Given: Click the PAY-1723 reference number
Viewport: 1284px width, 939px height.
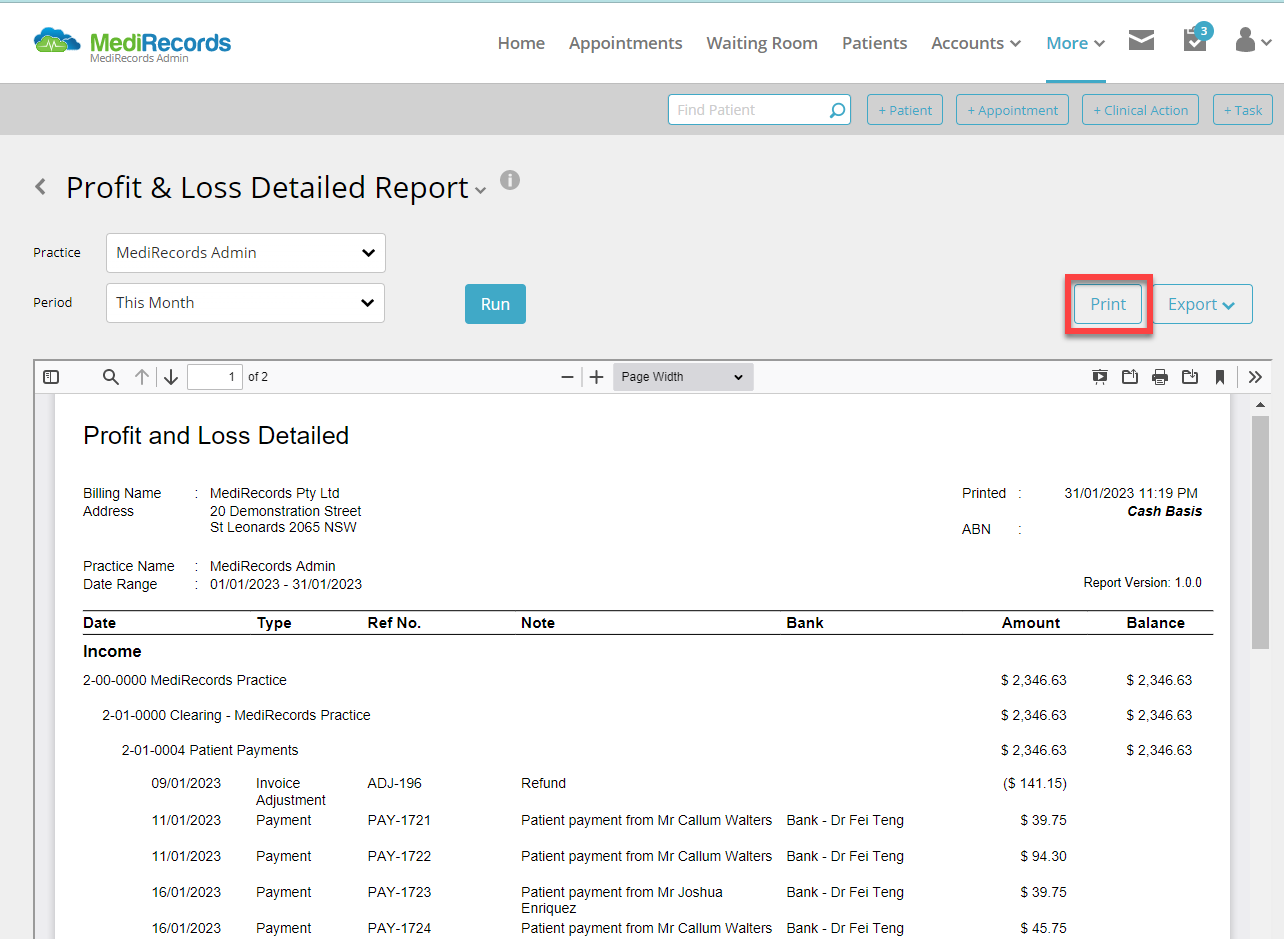Looking at the screenshot, I should (x=399, y=892).
